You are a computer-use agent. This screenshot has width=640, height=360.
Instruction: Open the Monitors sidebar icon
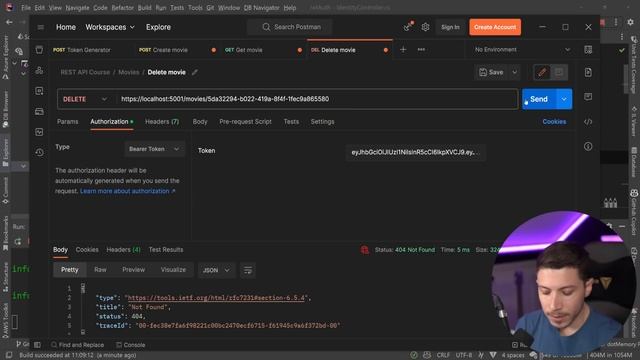(x=39, y=132)
